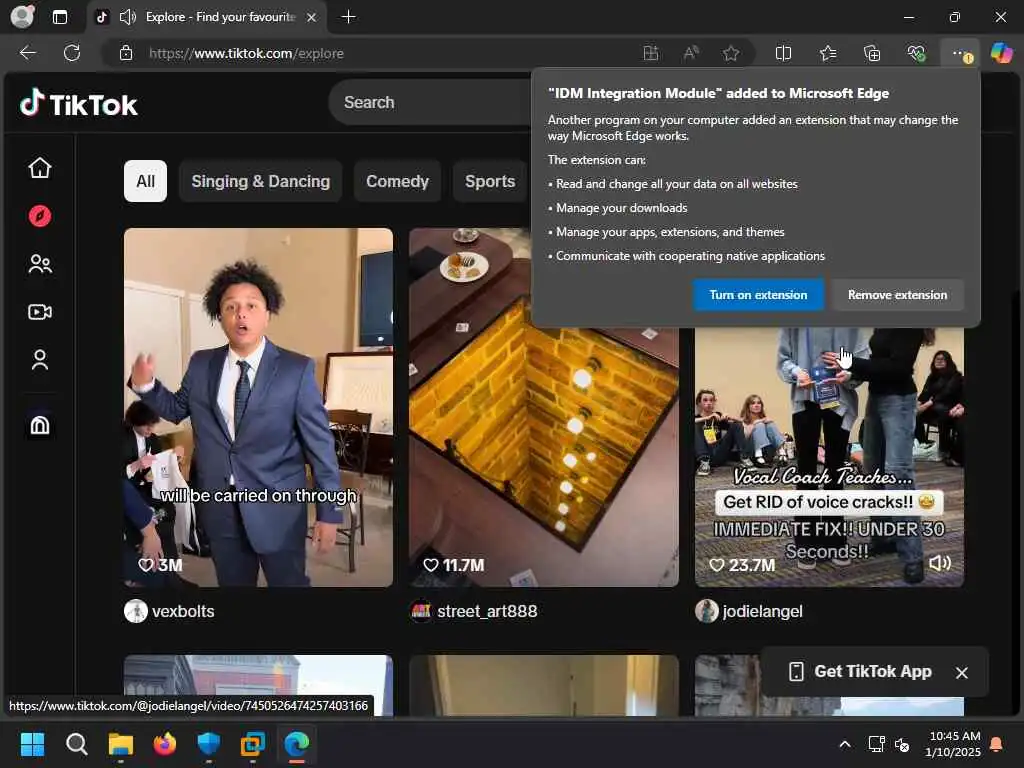The image size is (1024, 768).
Task: Go back with browser back arrow
Action: (27, 53)
